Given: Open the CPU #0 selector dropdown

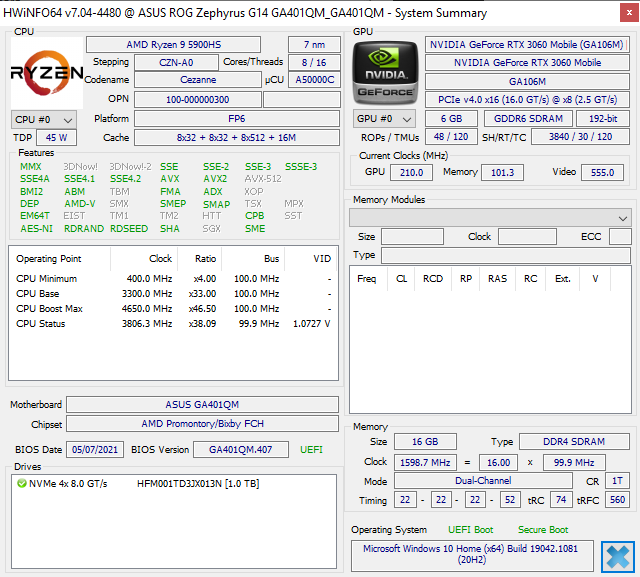Looking at the screenshot, I should [x=42, y=119].
